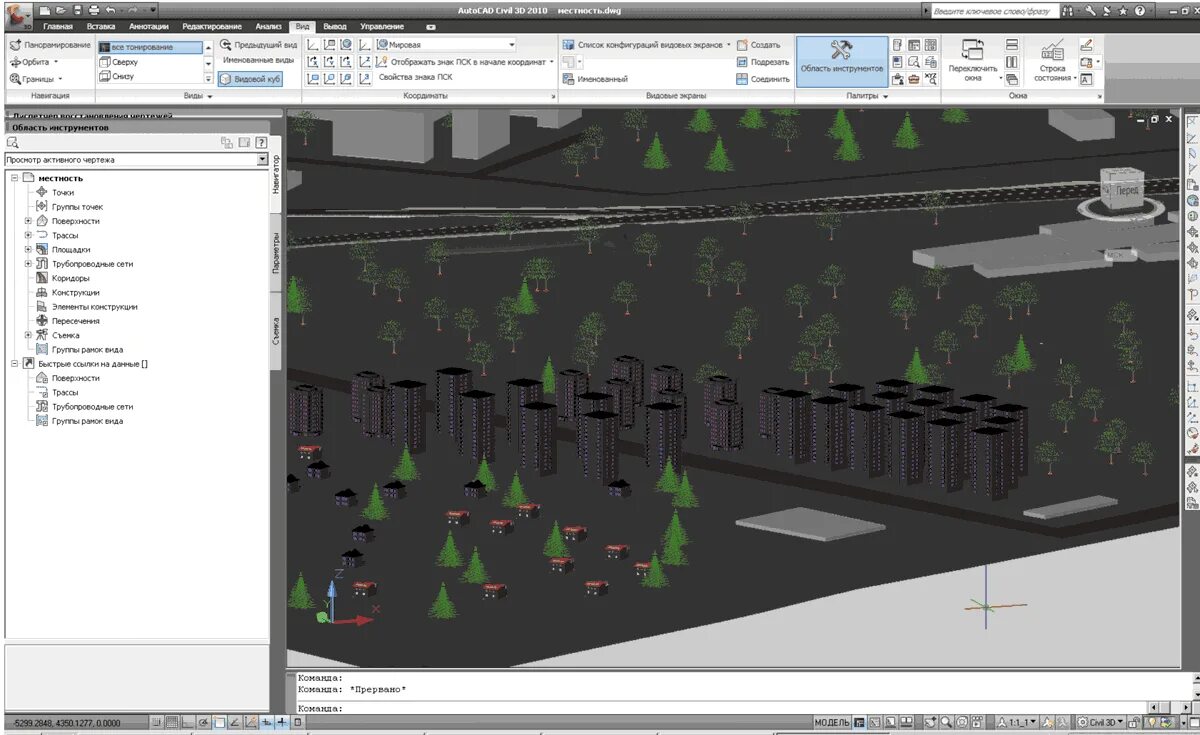Switch to the Анализ ribbon tab
This screenshot has width=1200, height=735.
coord(268,26)
